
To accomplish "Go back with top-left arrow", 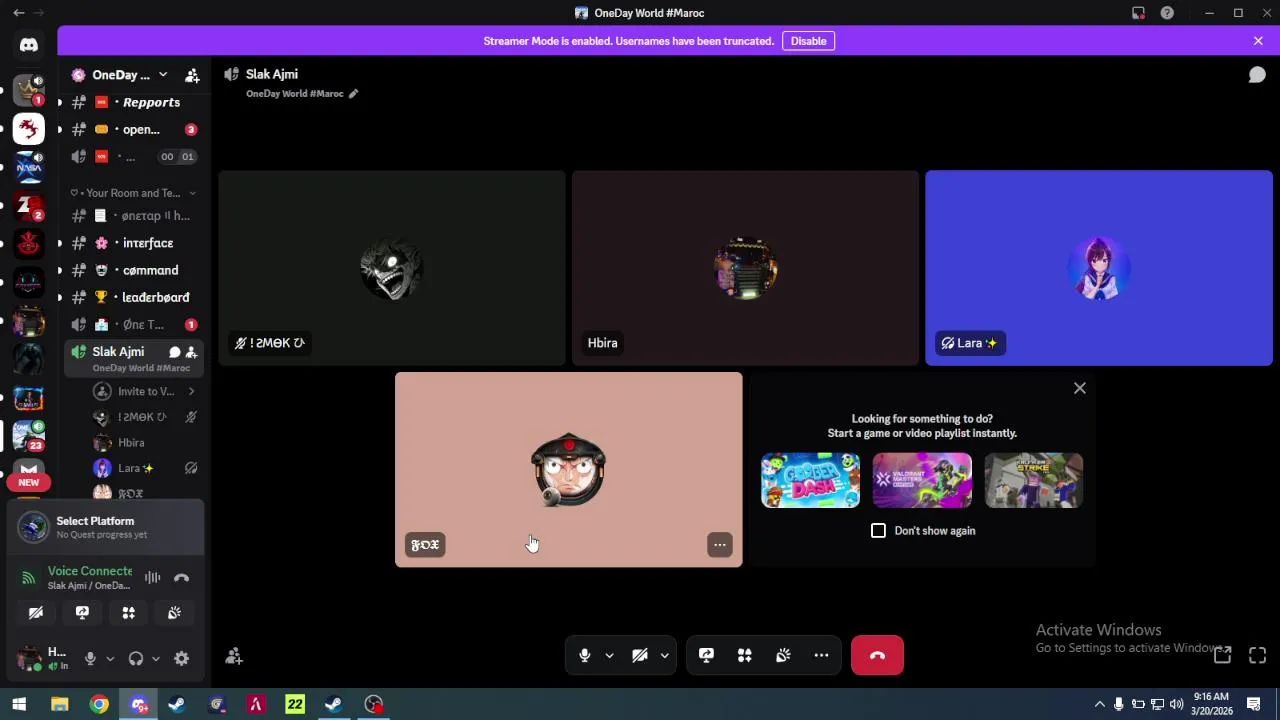I will [x=18, y=13].
